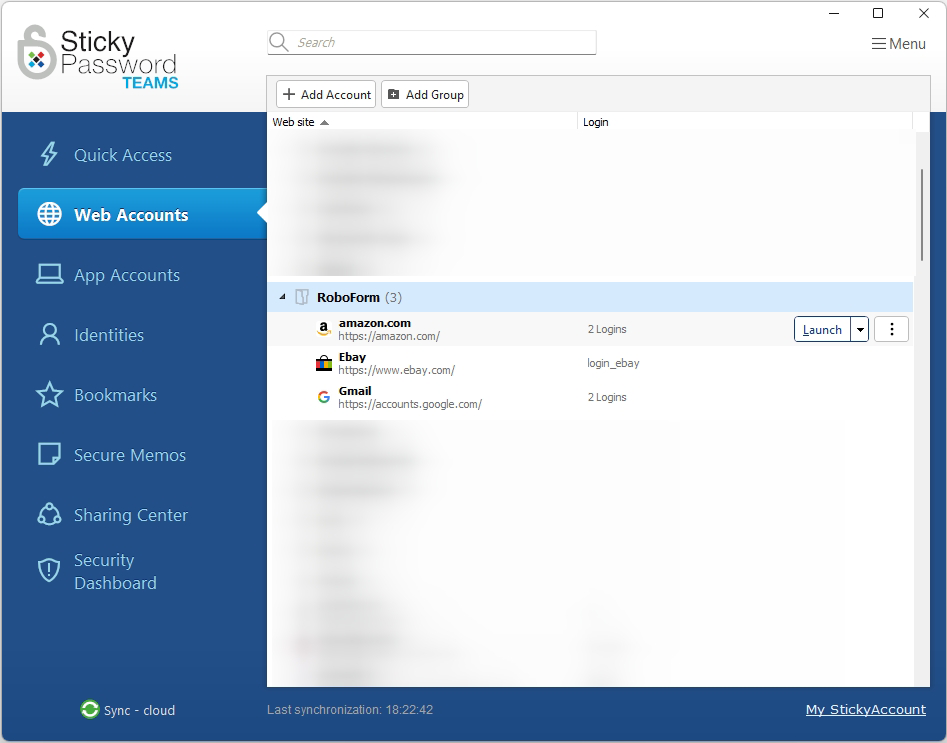Click the Sharing Center icon
This screenshot has width=947, height=743.
pos(50,514)
